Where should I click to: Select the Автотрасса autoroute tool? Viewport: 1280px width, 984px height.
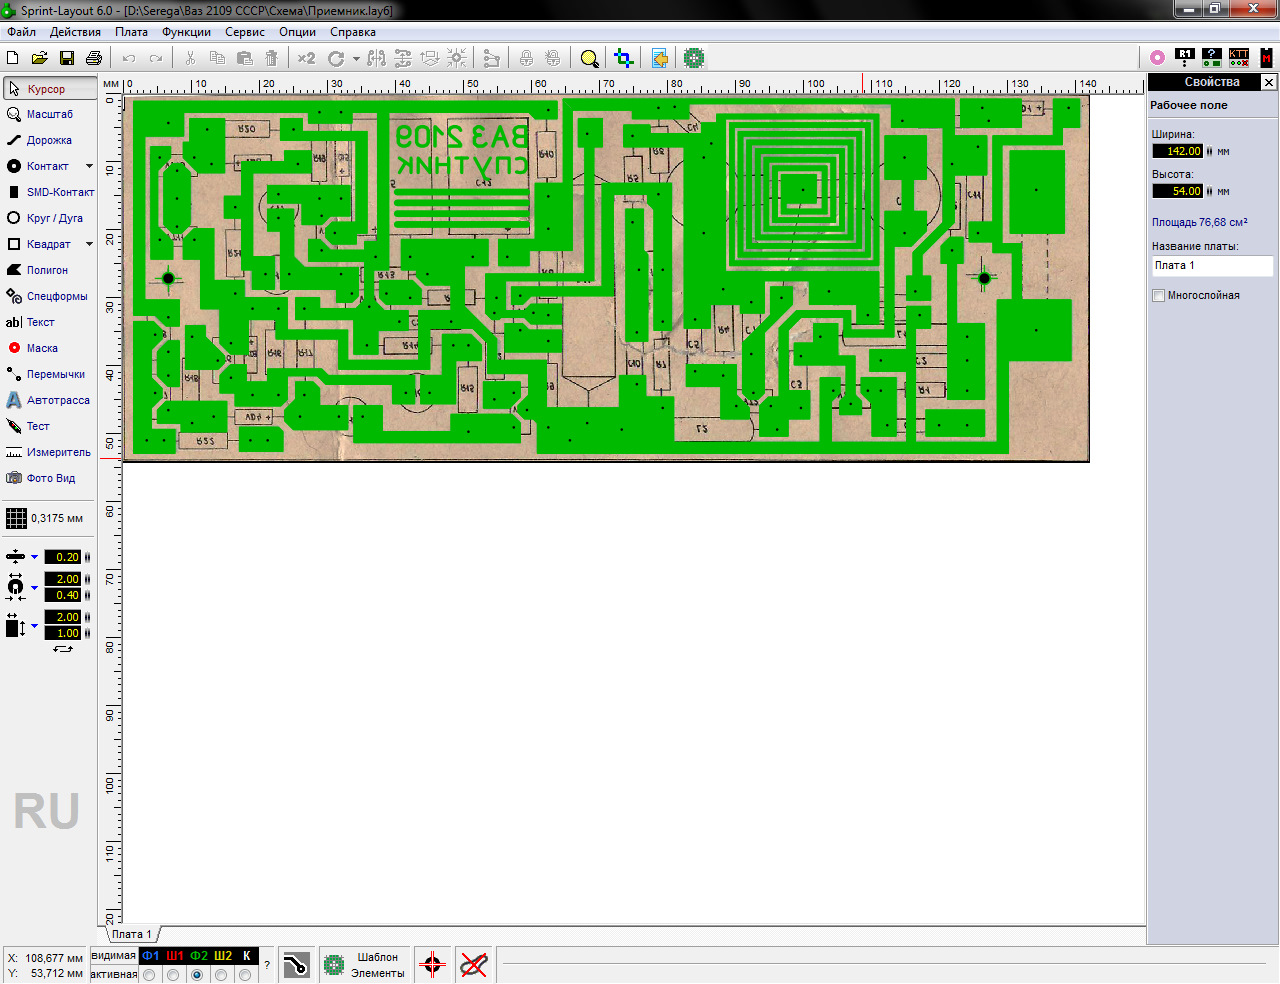[50, 400]
